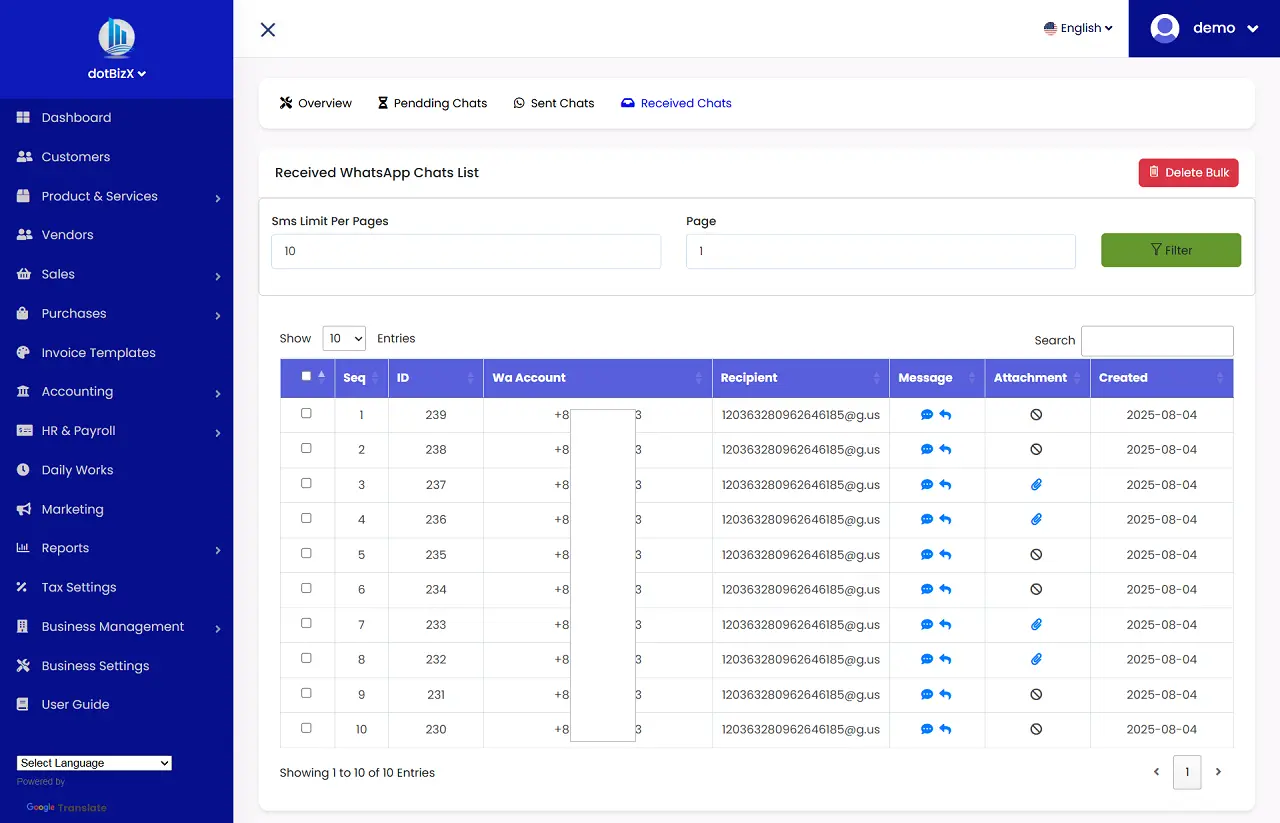This screenshot has width=1280, height=823.
Task: Open the Overview tab
Action: pos(315,103)
